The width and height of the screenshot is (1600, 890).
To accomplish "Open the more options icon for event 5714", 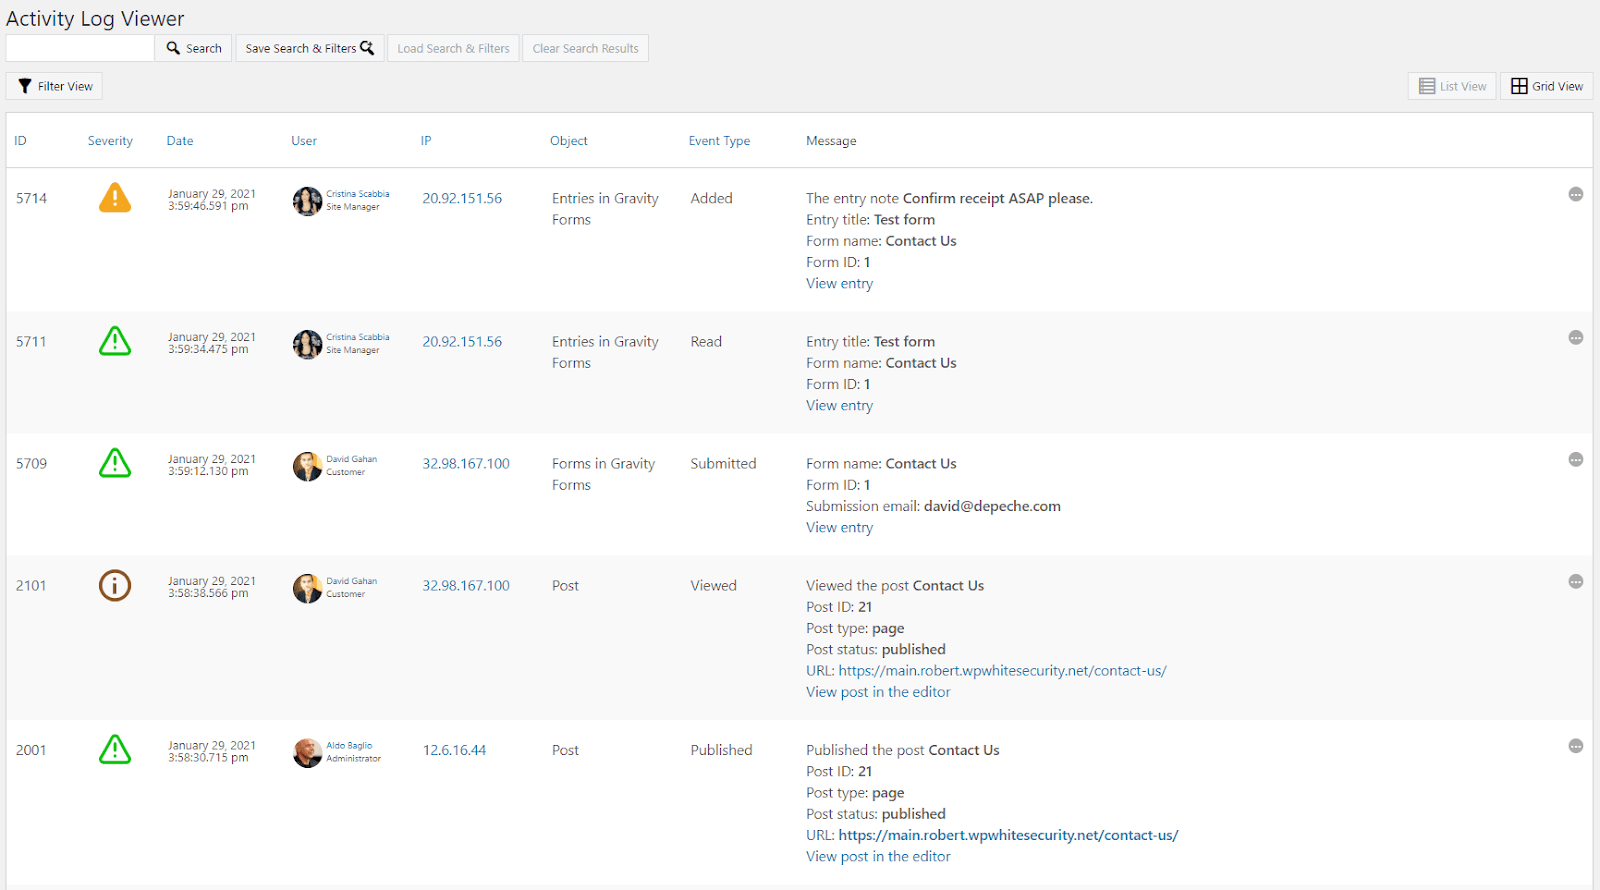I will (x=1575, y=195).
